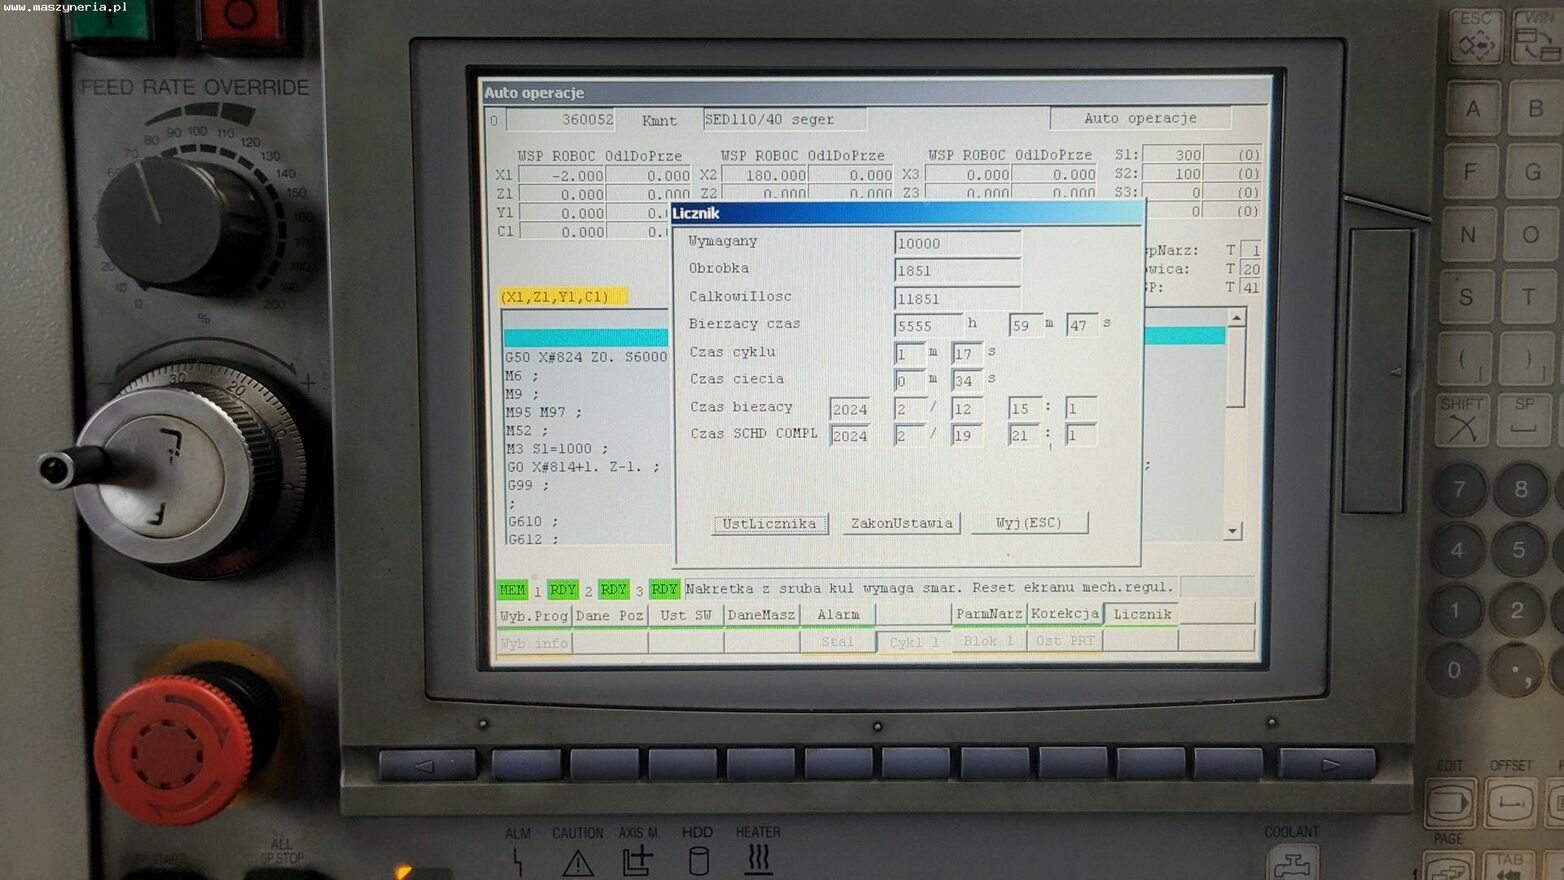Click the scroll up arrow in program list

point(1236,318)
